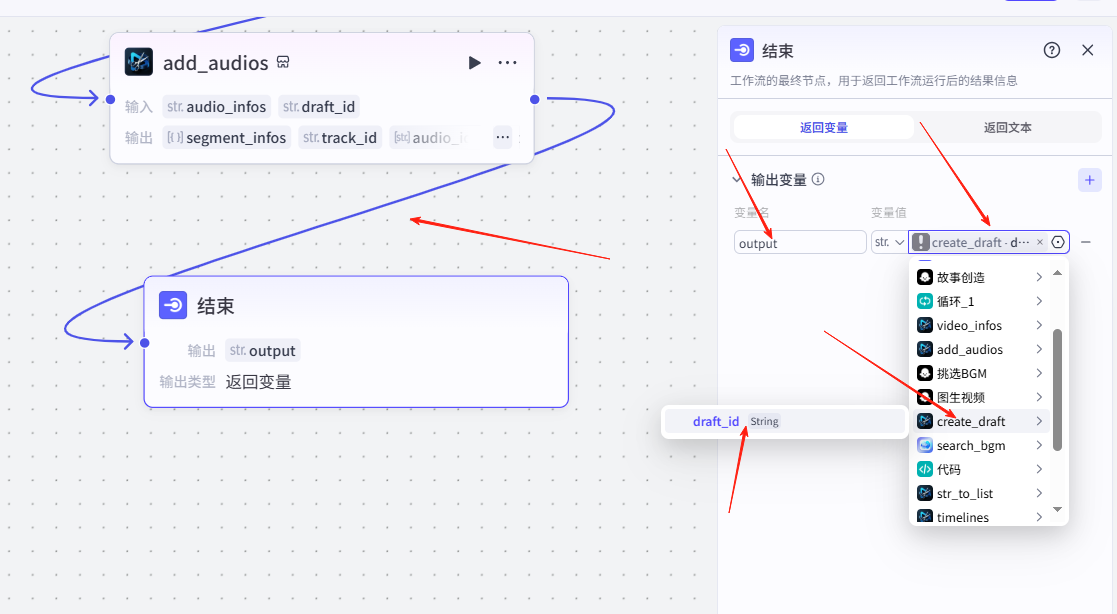Click the info icon beside 输出变量

[x=818, y=180]
